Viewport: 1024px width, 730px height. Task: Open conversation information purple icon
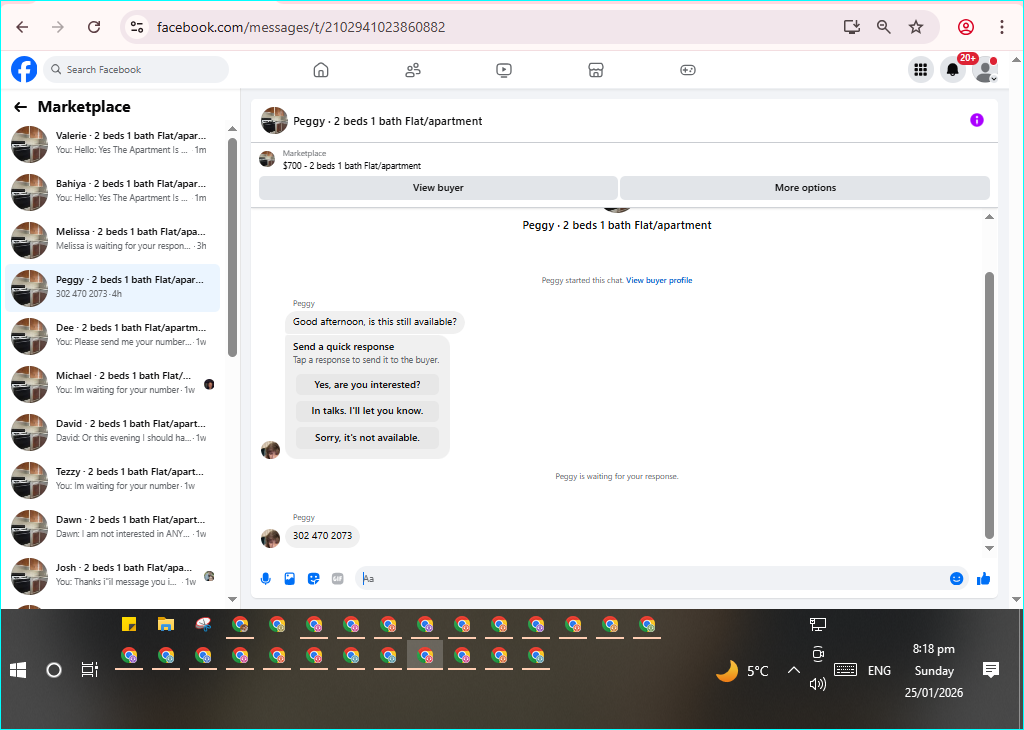point(976,120)
